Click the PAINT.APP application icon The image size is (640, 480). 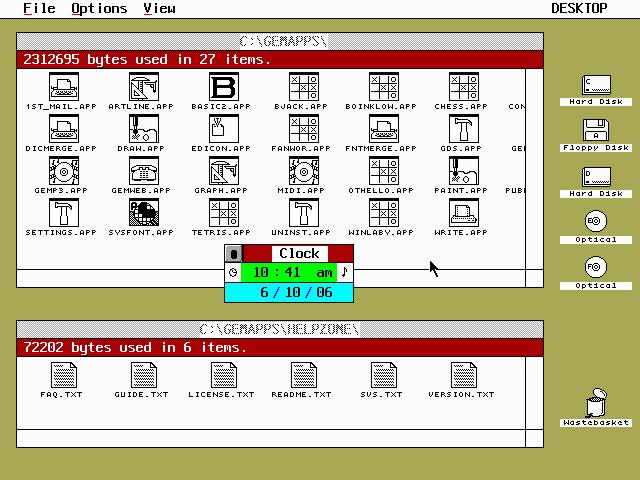462,172
